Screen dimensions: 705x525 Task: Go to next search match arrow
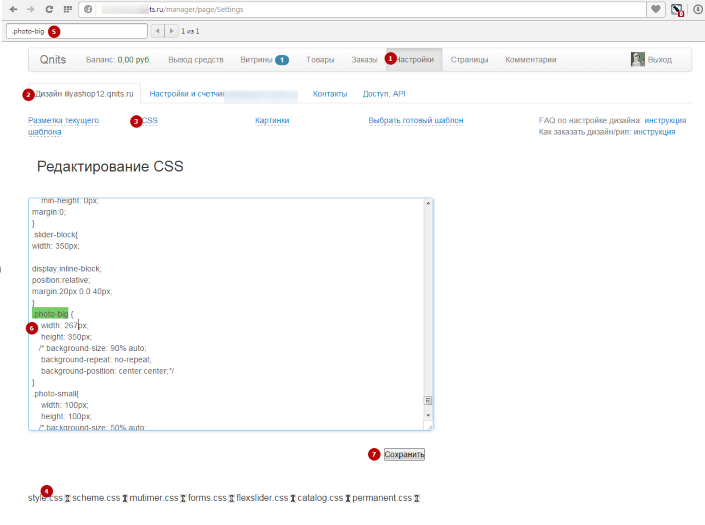(171, 31)
